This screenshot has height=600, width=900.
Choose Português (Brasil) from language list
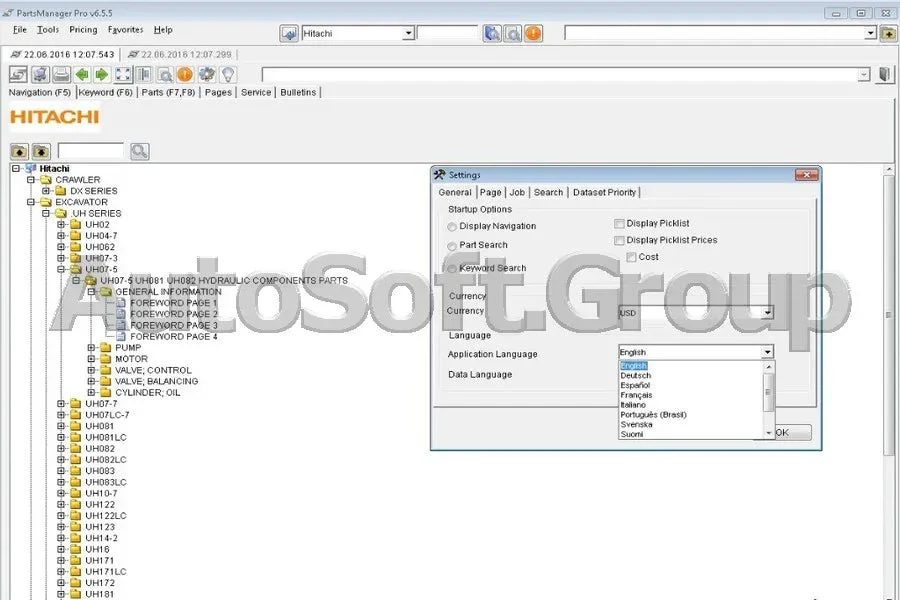[x=653, y=415]
